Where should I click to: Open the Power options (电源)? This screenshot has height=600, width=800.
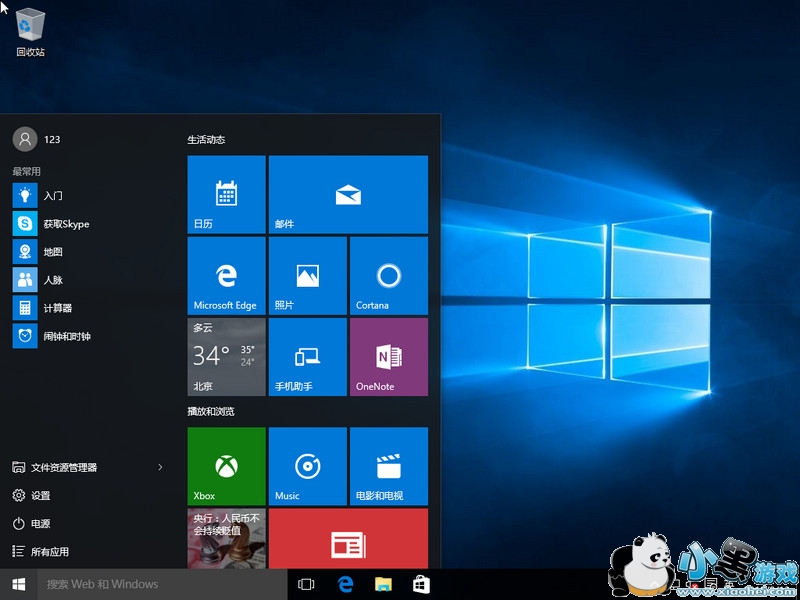(x=40, y=523)
